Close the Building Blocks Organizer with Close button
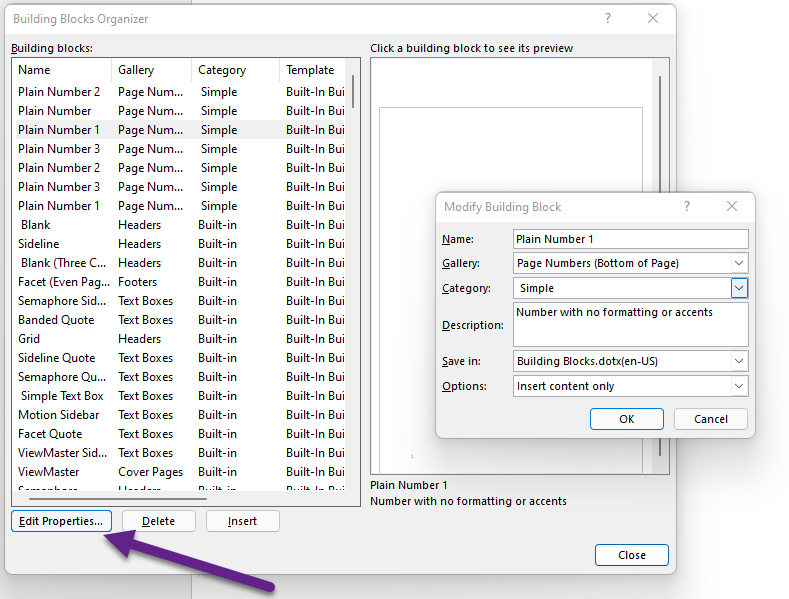Viewport: 789px width, 599px height. (632, 555)
